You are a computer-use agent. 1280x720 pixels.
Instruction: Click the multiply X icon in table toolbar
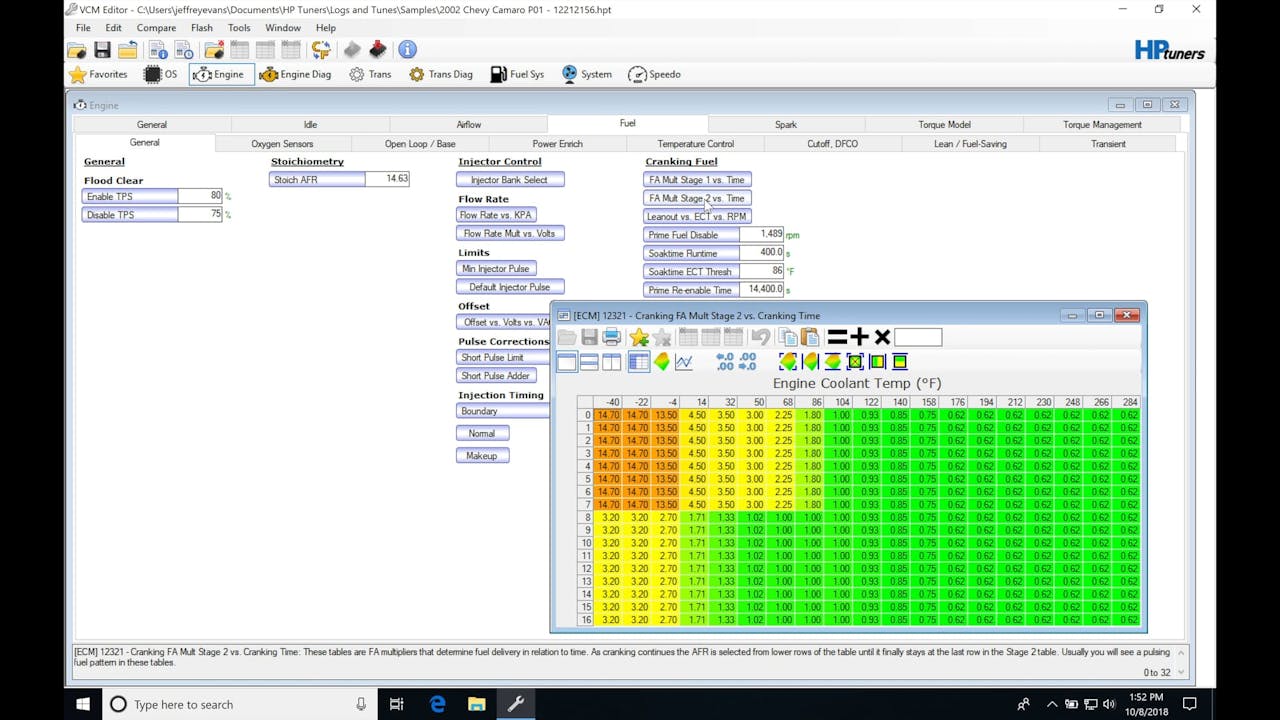882,337
